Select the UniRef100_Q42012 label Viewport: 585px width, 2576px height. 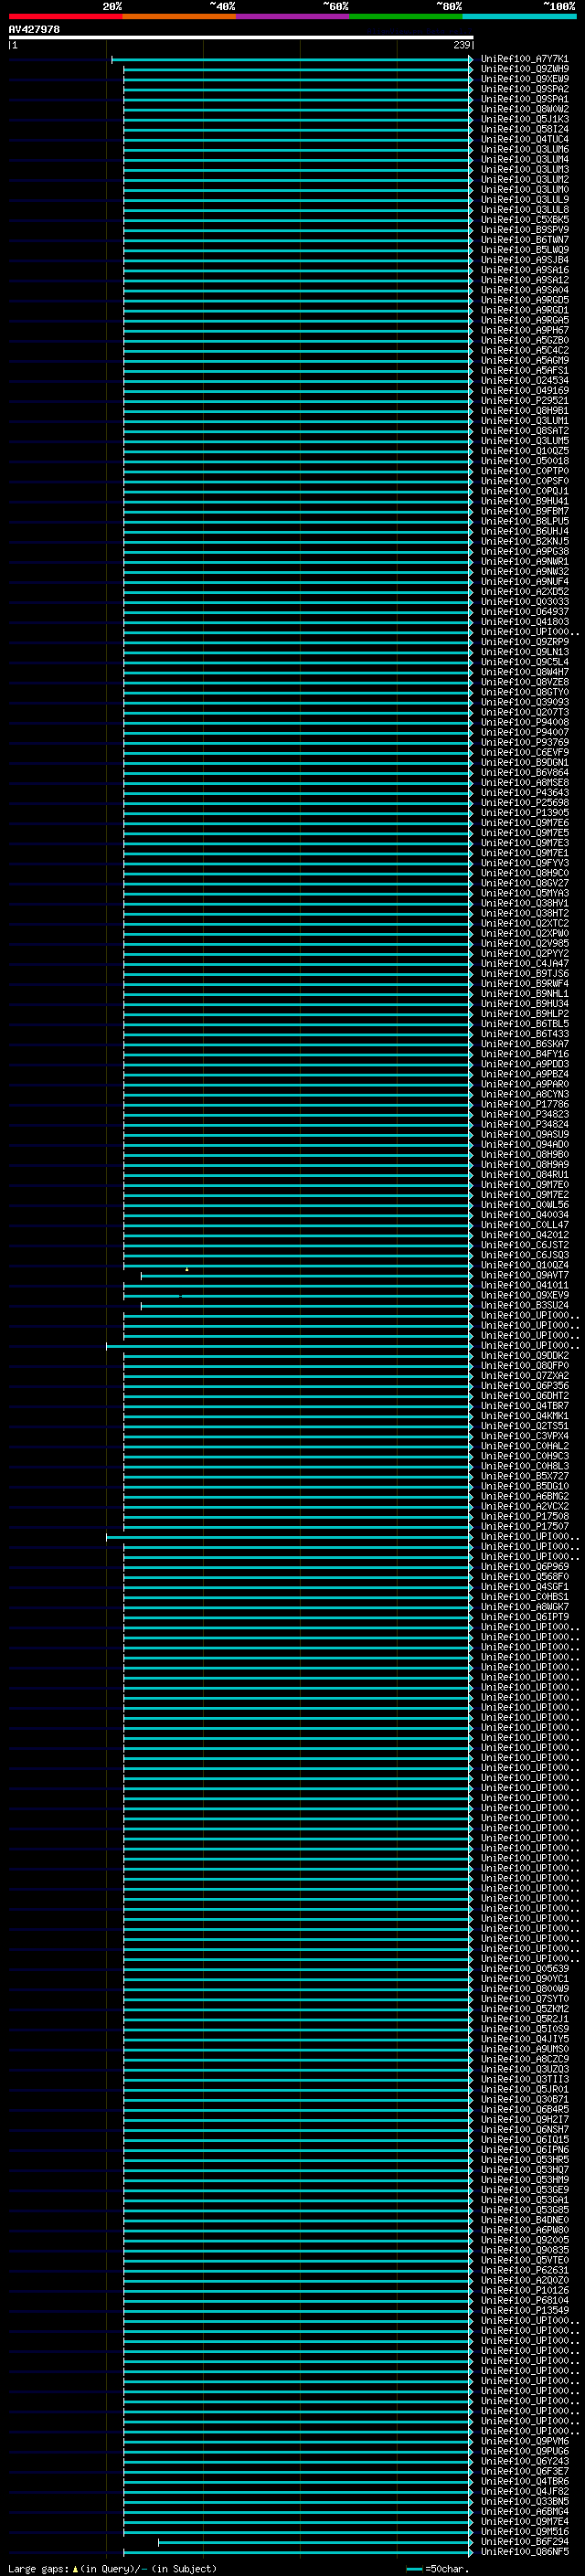coord(524,1235)
